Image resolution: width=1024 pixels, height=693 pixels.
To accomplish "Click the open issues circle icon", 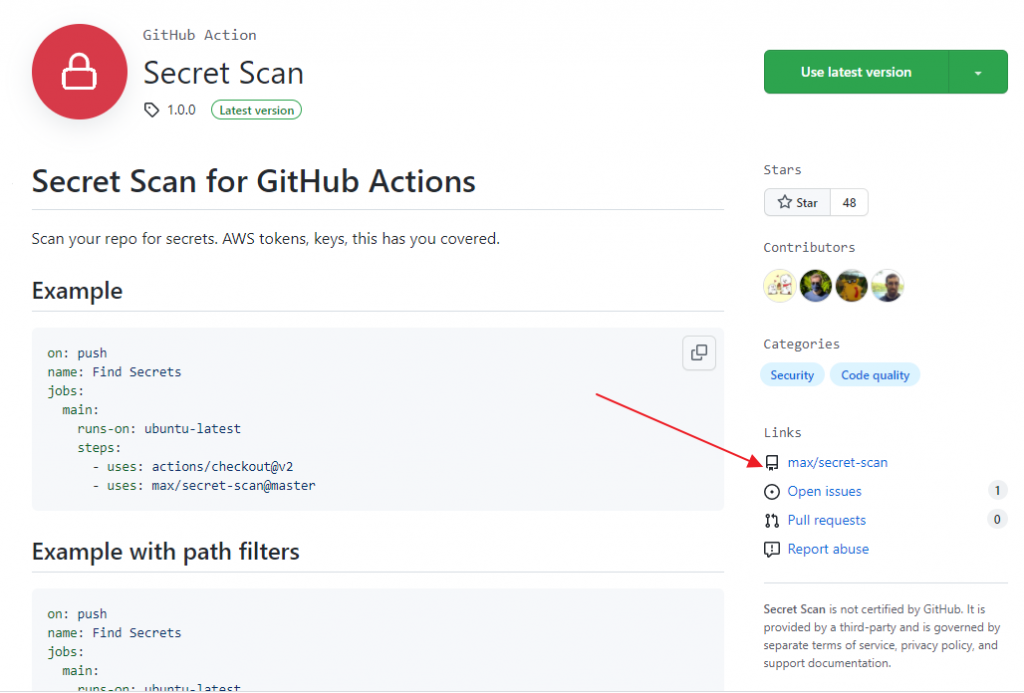I will 772,491.
